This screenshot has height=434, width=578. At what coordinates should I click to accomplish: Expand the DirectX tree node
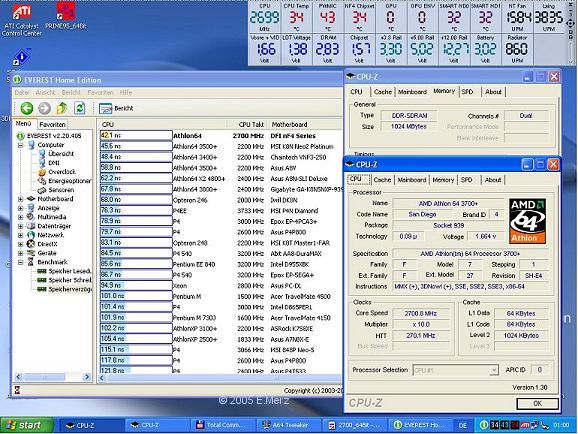21,244
